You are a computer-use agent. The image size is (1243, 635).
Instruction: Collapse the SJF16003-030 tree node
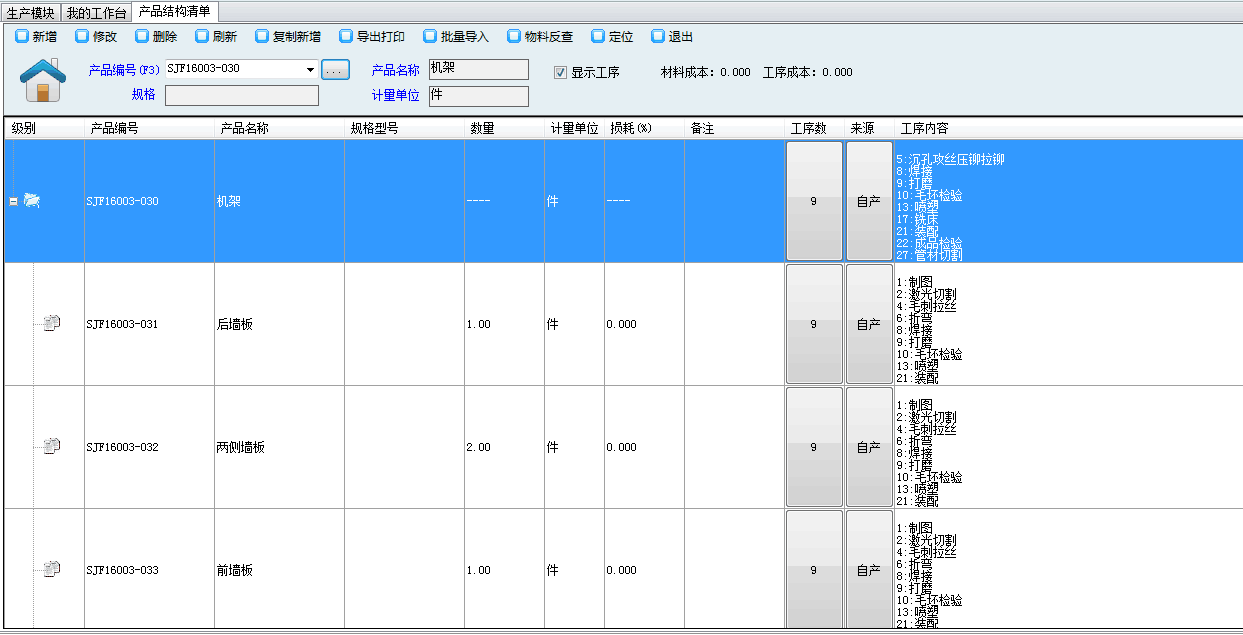pos(13,201)
